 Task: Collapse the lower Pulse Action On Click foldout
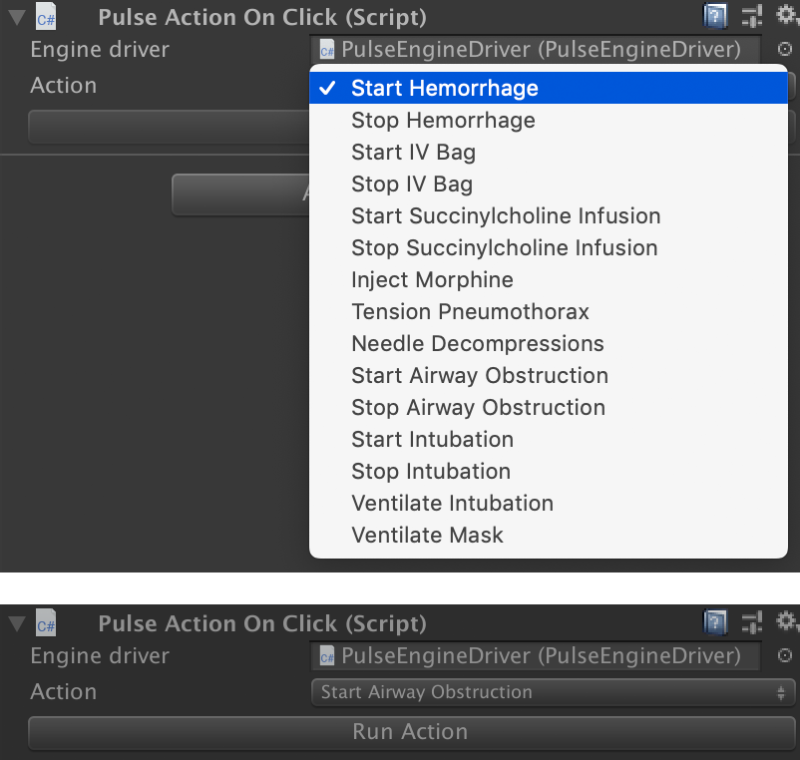pyautogui.click(x=16, y=624)
